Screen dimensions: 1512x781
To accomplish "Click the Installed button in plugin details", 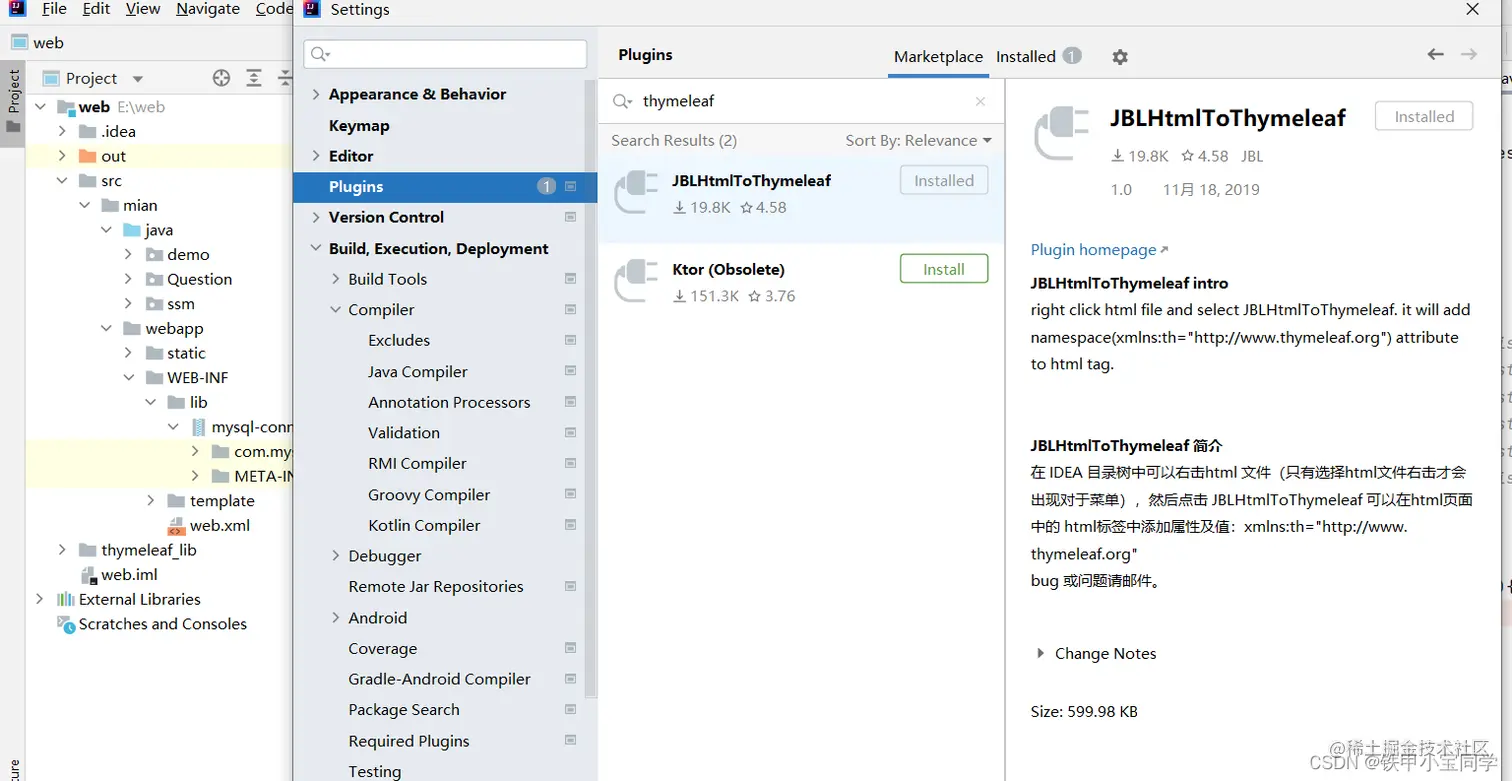I will click(1424, 116).
